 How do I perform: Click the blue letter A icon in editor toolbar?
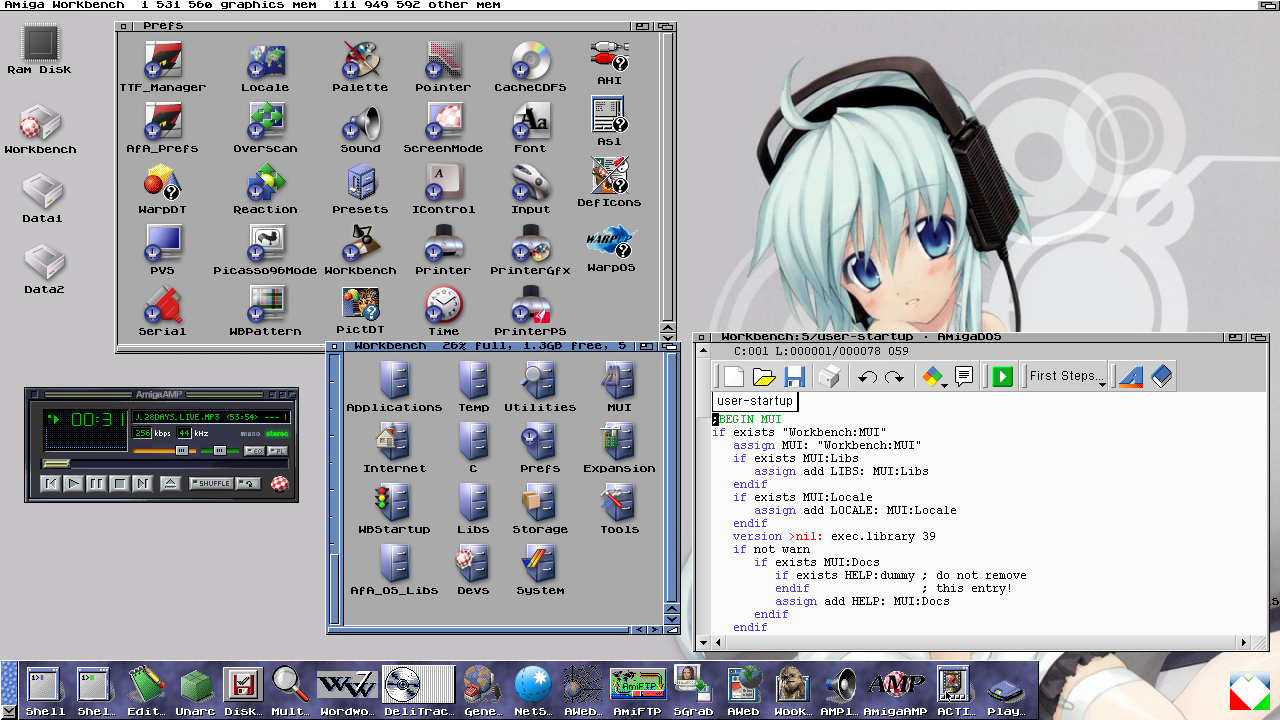tap(1131, 376)
